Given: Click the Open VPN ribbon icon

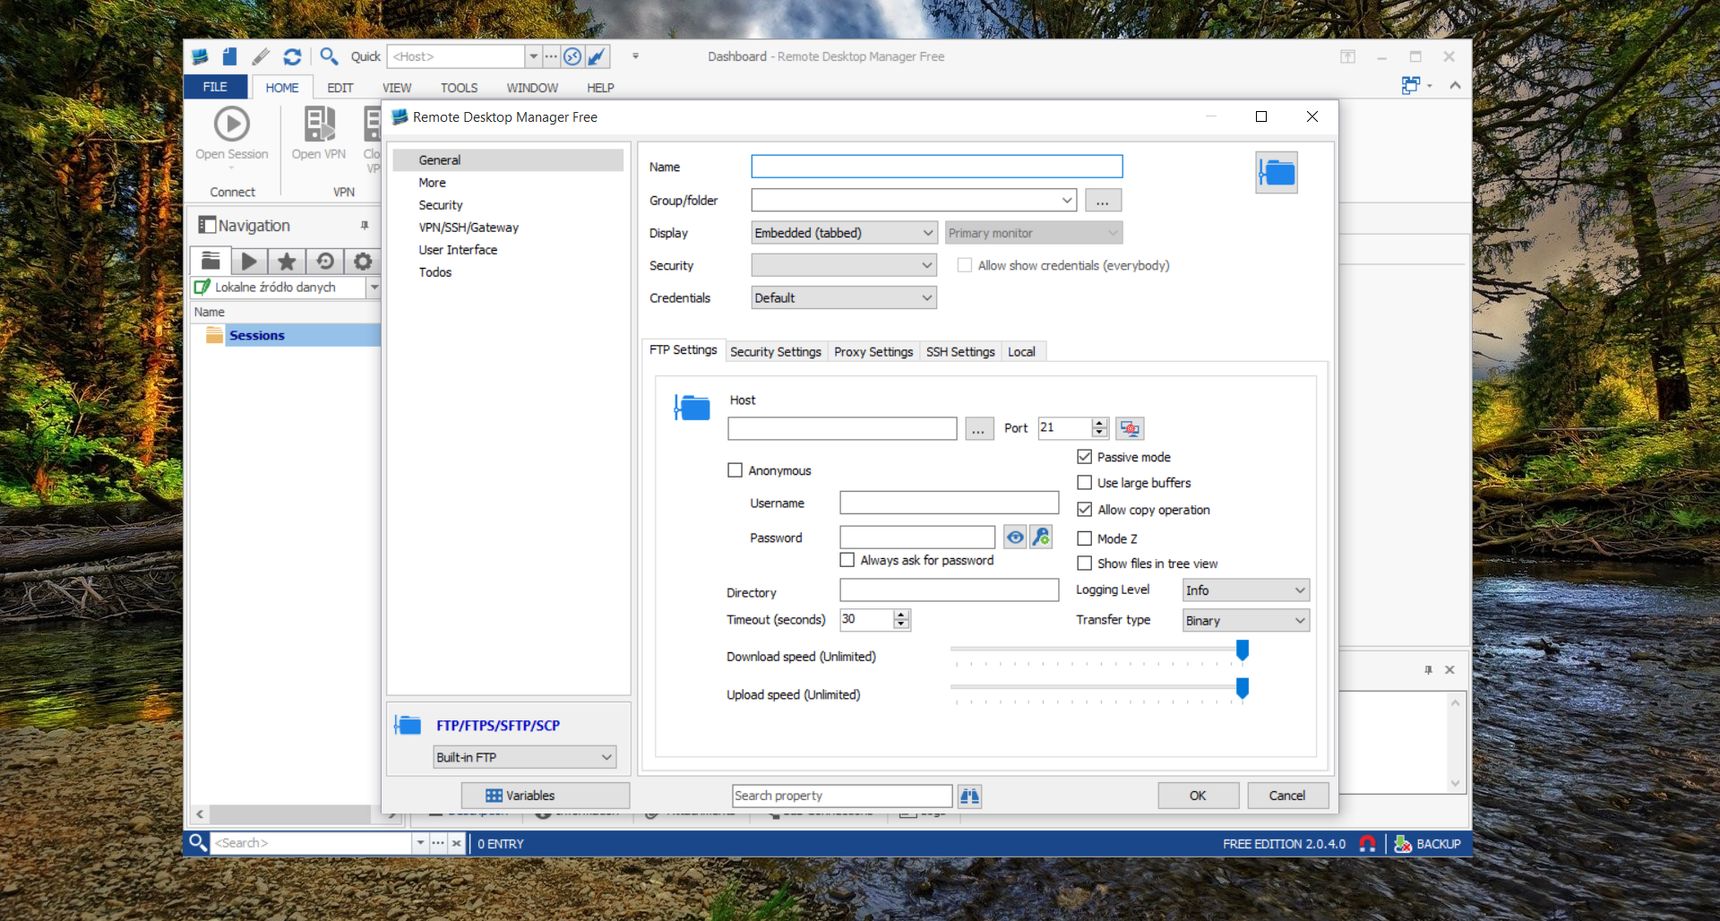Looking at the screenshot, I should pos(319,124).
